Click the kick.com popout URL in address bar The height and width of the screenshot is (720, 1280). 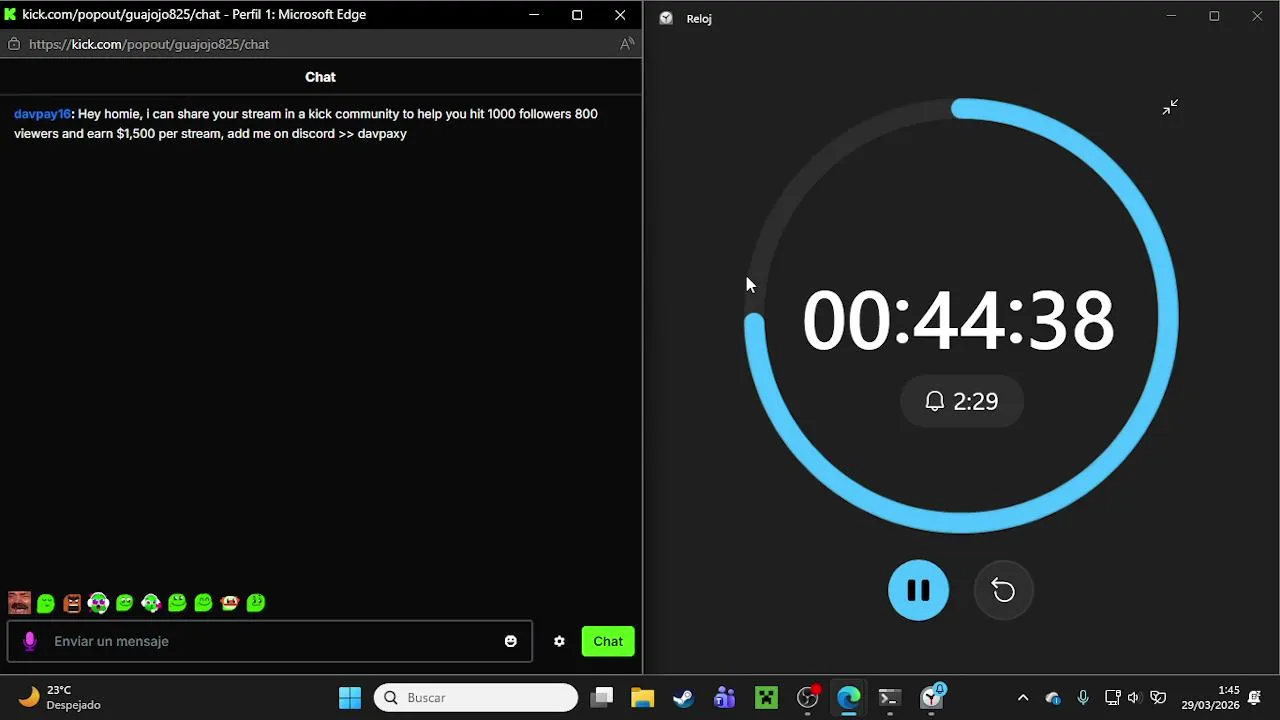149,44
